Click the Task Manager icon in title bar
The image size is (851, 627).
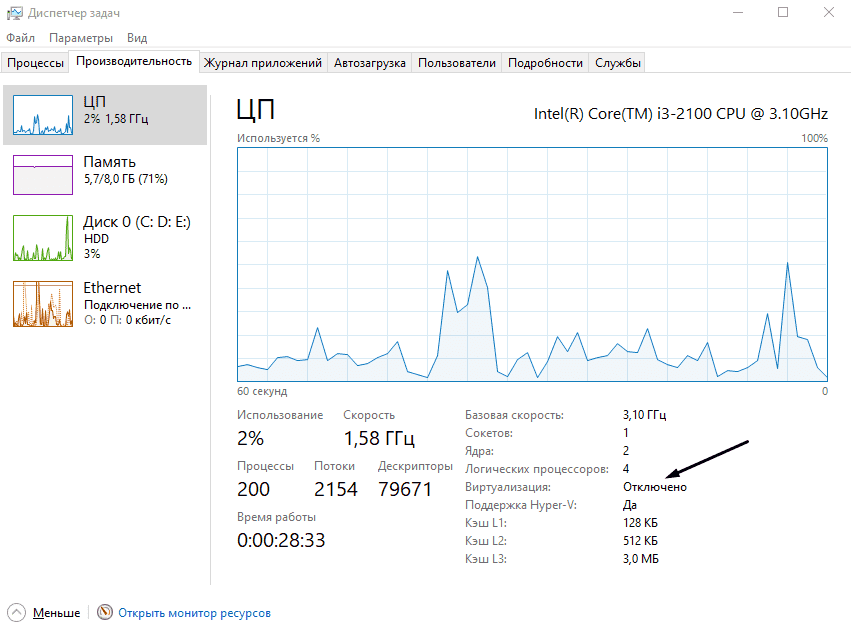pos(13,12)
